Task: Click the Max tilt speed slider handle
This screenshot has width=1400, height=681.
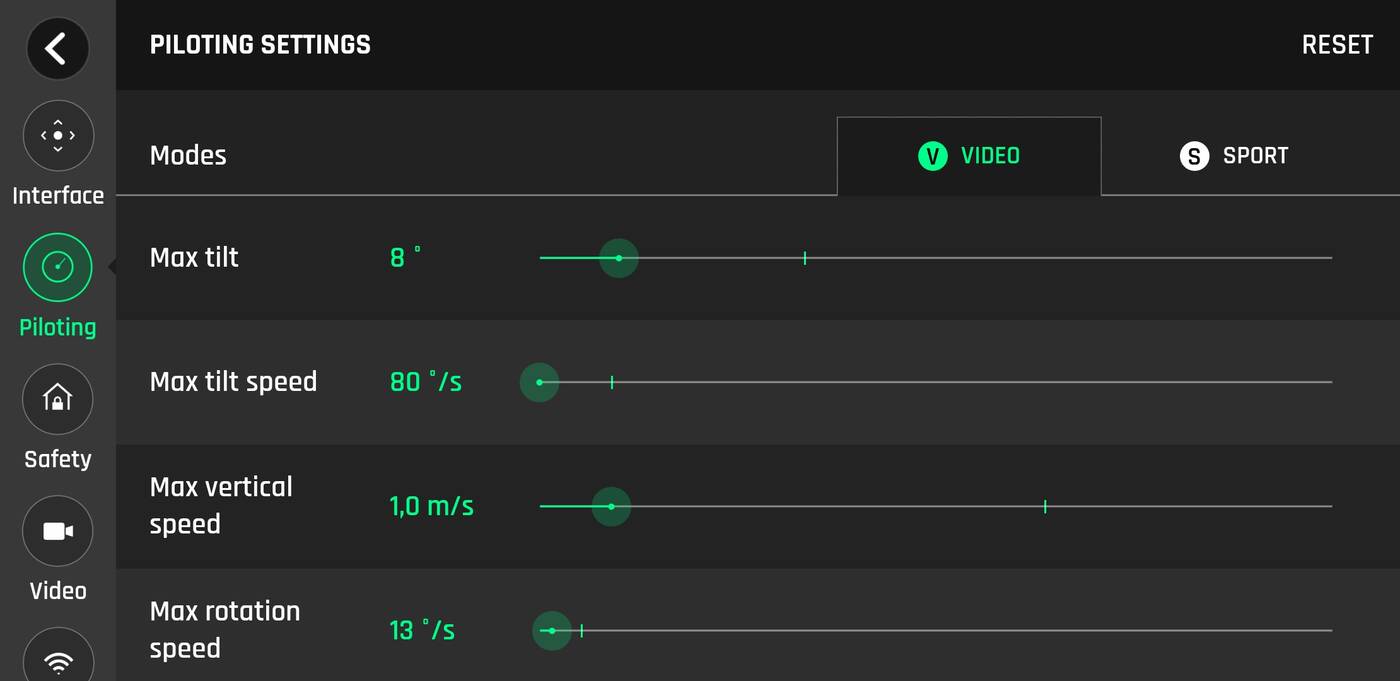Action: (539, 382)
